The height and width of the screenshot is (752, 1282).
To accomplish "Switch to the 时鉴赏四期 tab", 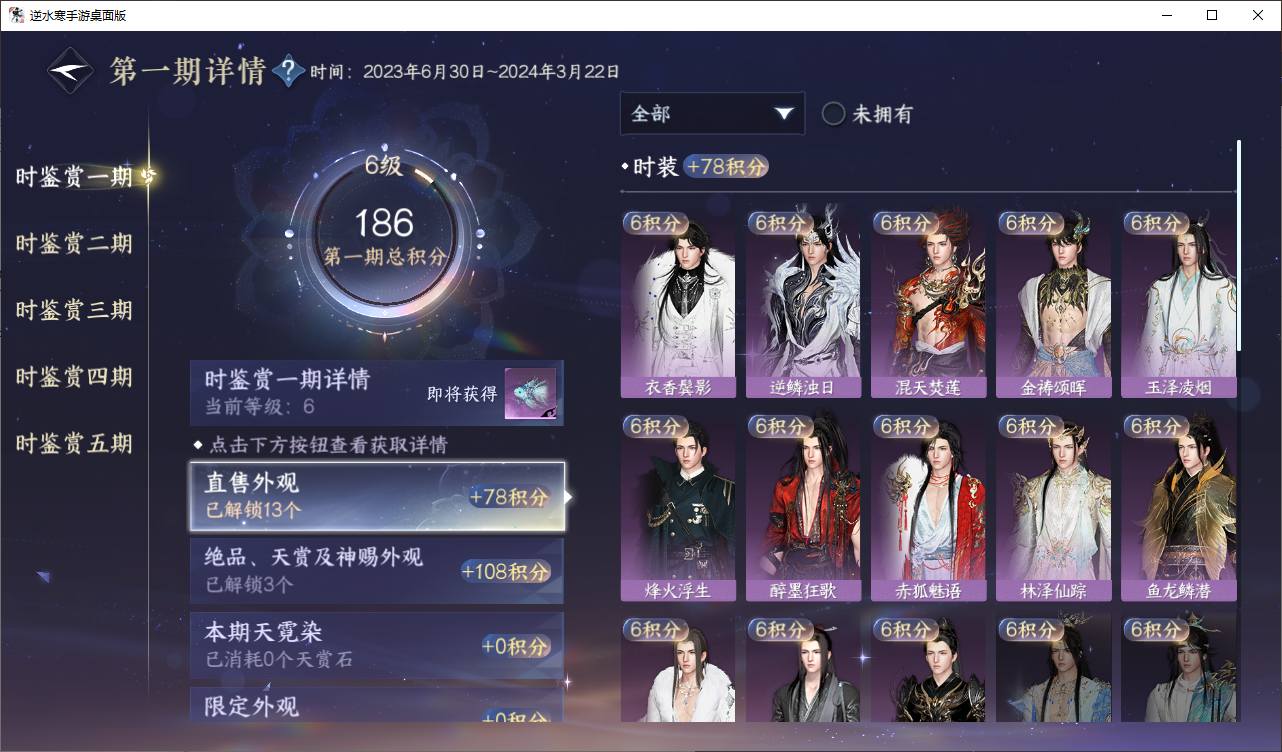I will pos(74,377).
